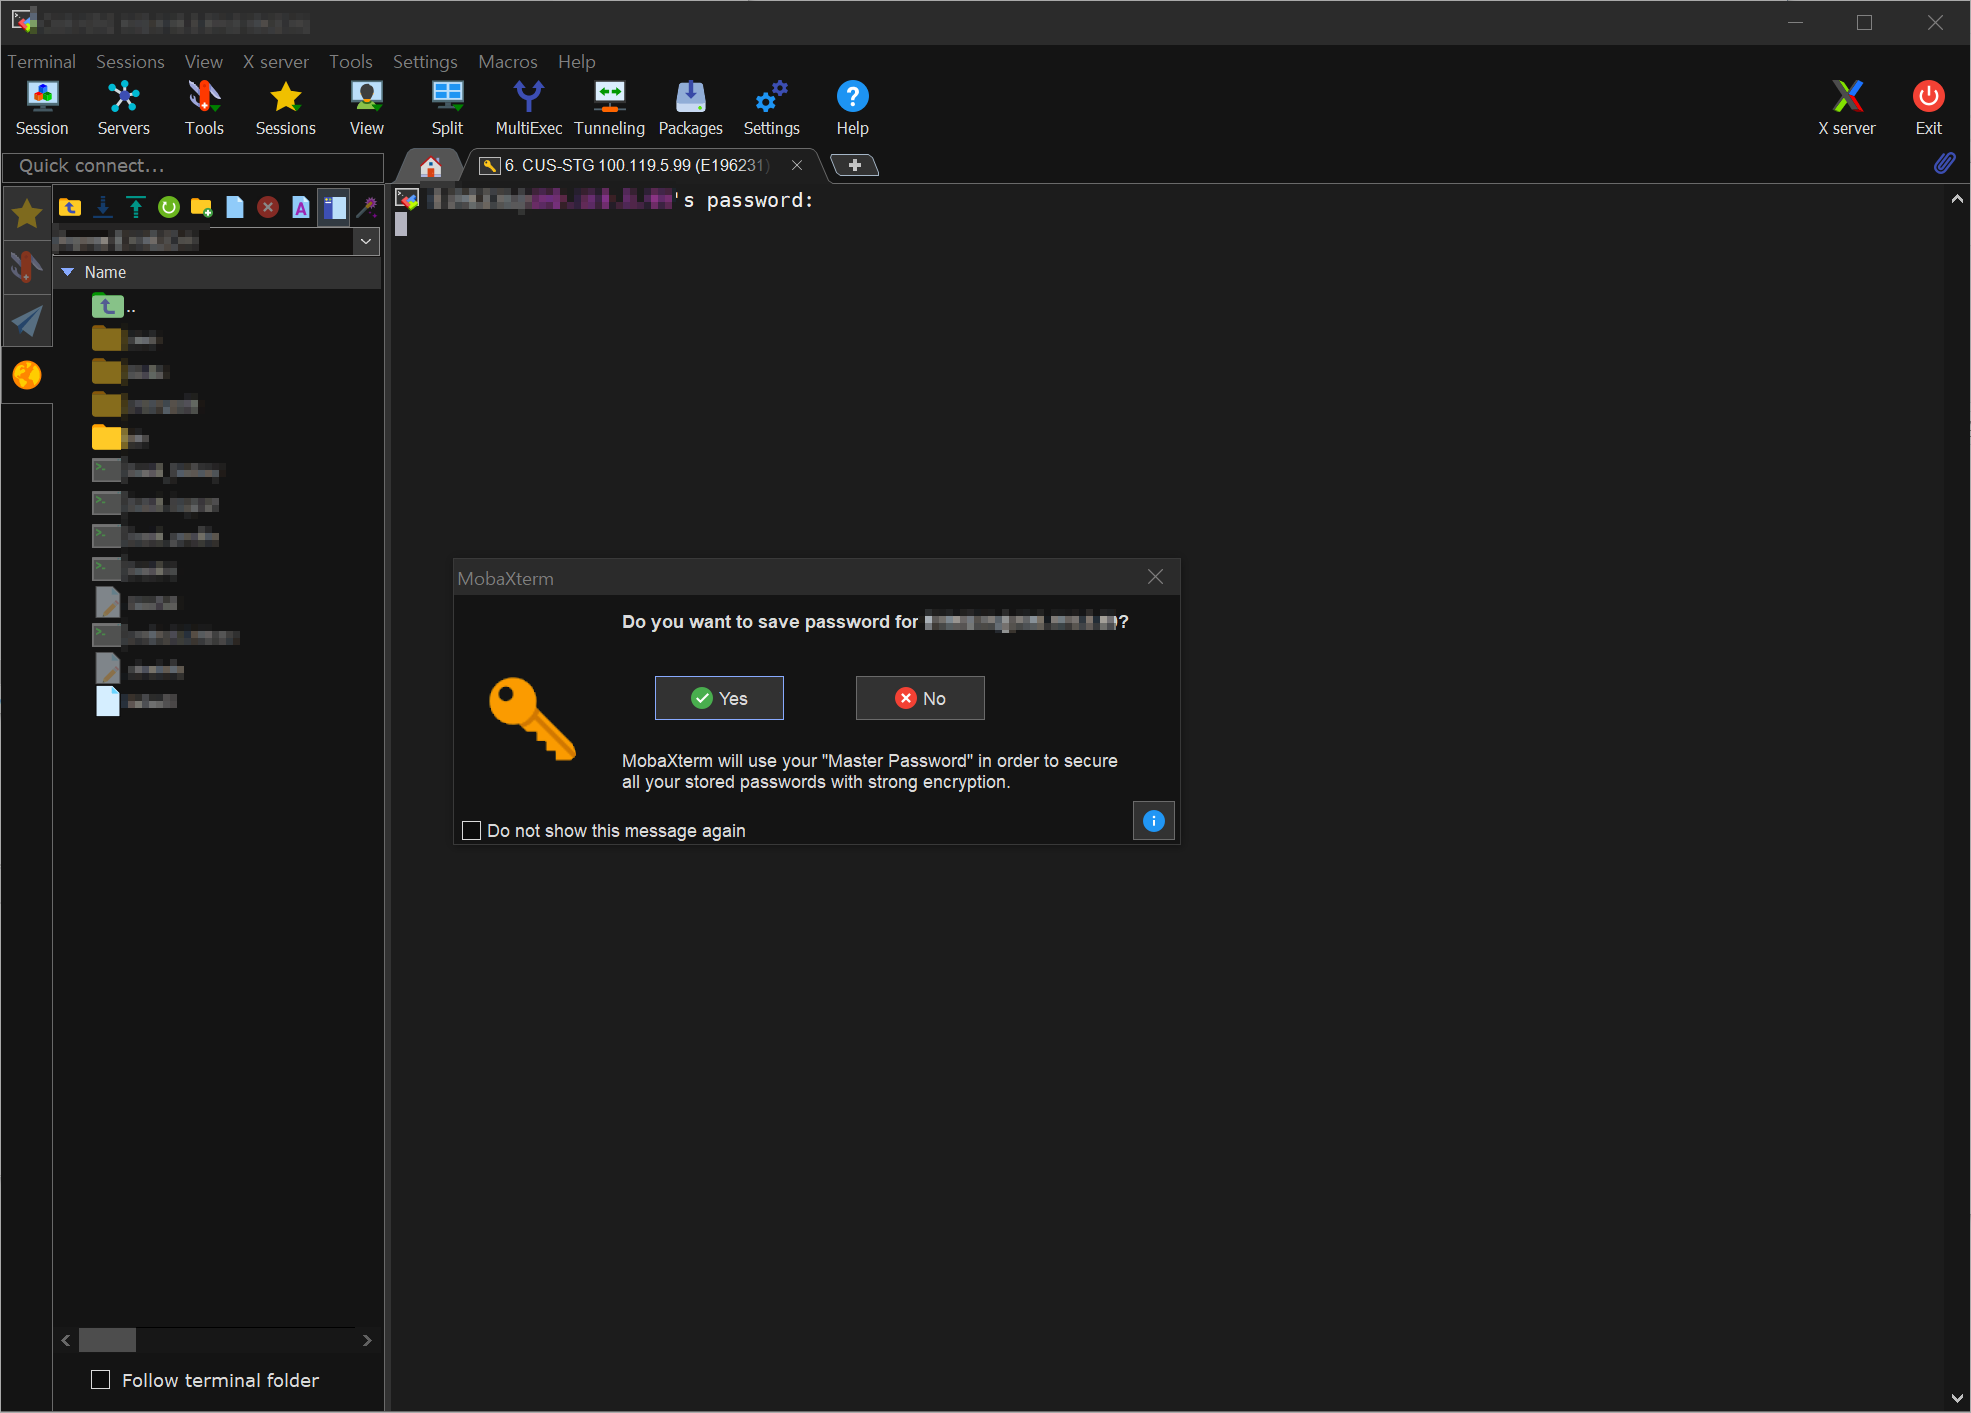Open the Sessions menu in menu bar
1971x1413 pixels.
[130, 62]
